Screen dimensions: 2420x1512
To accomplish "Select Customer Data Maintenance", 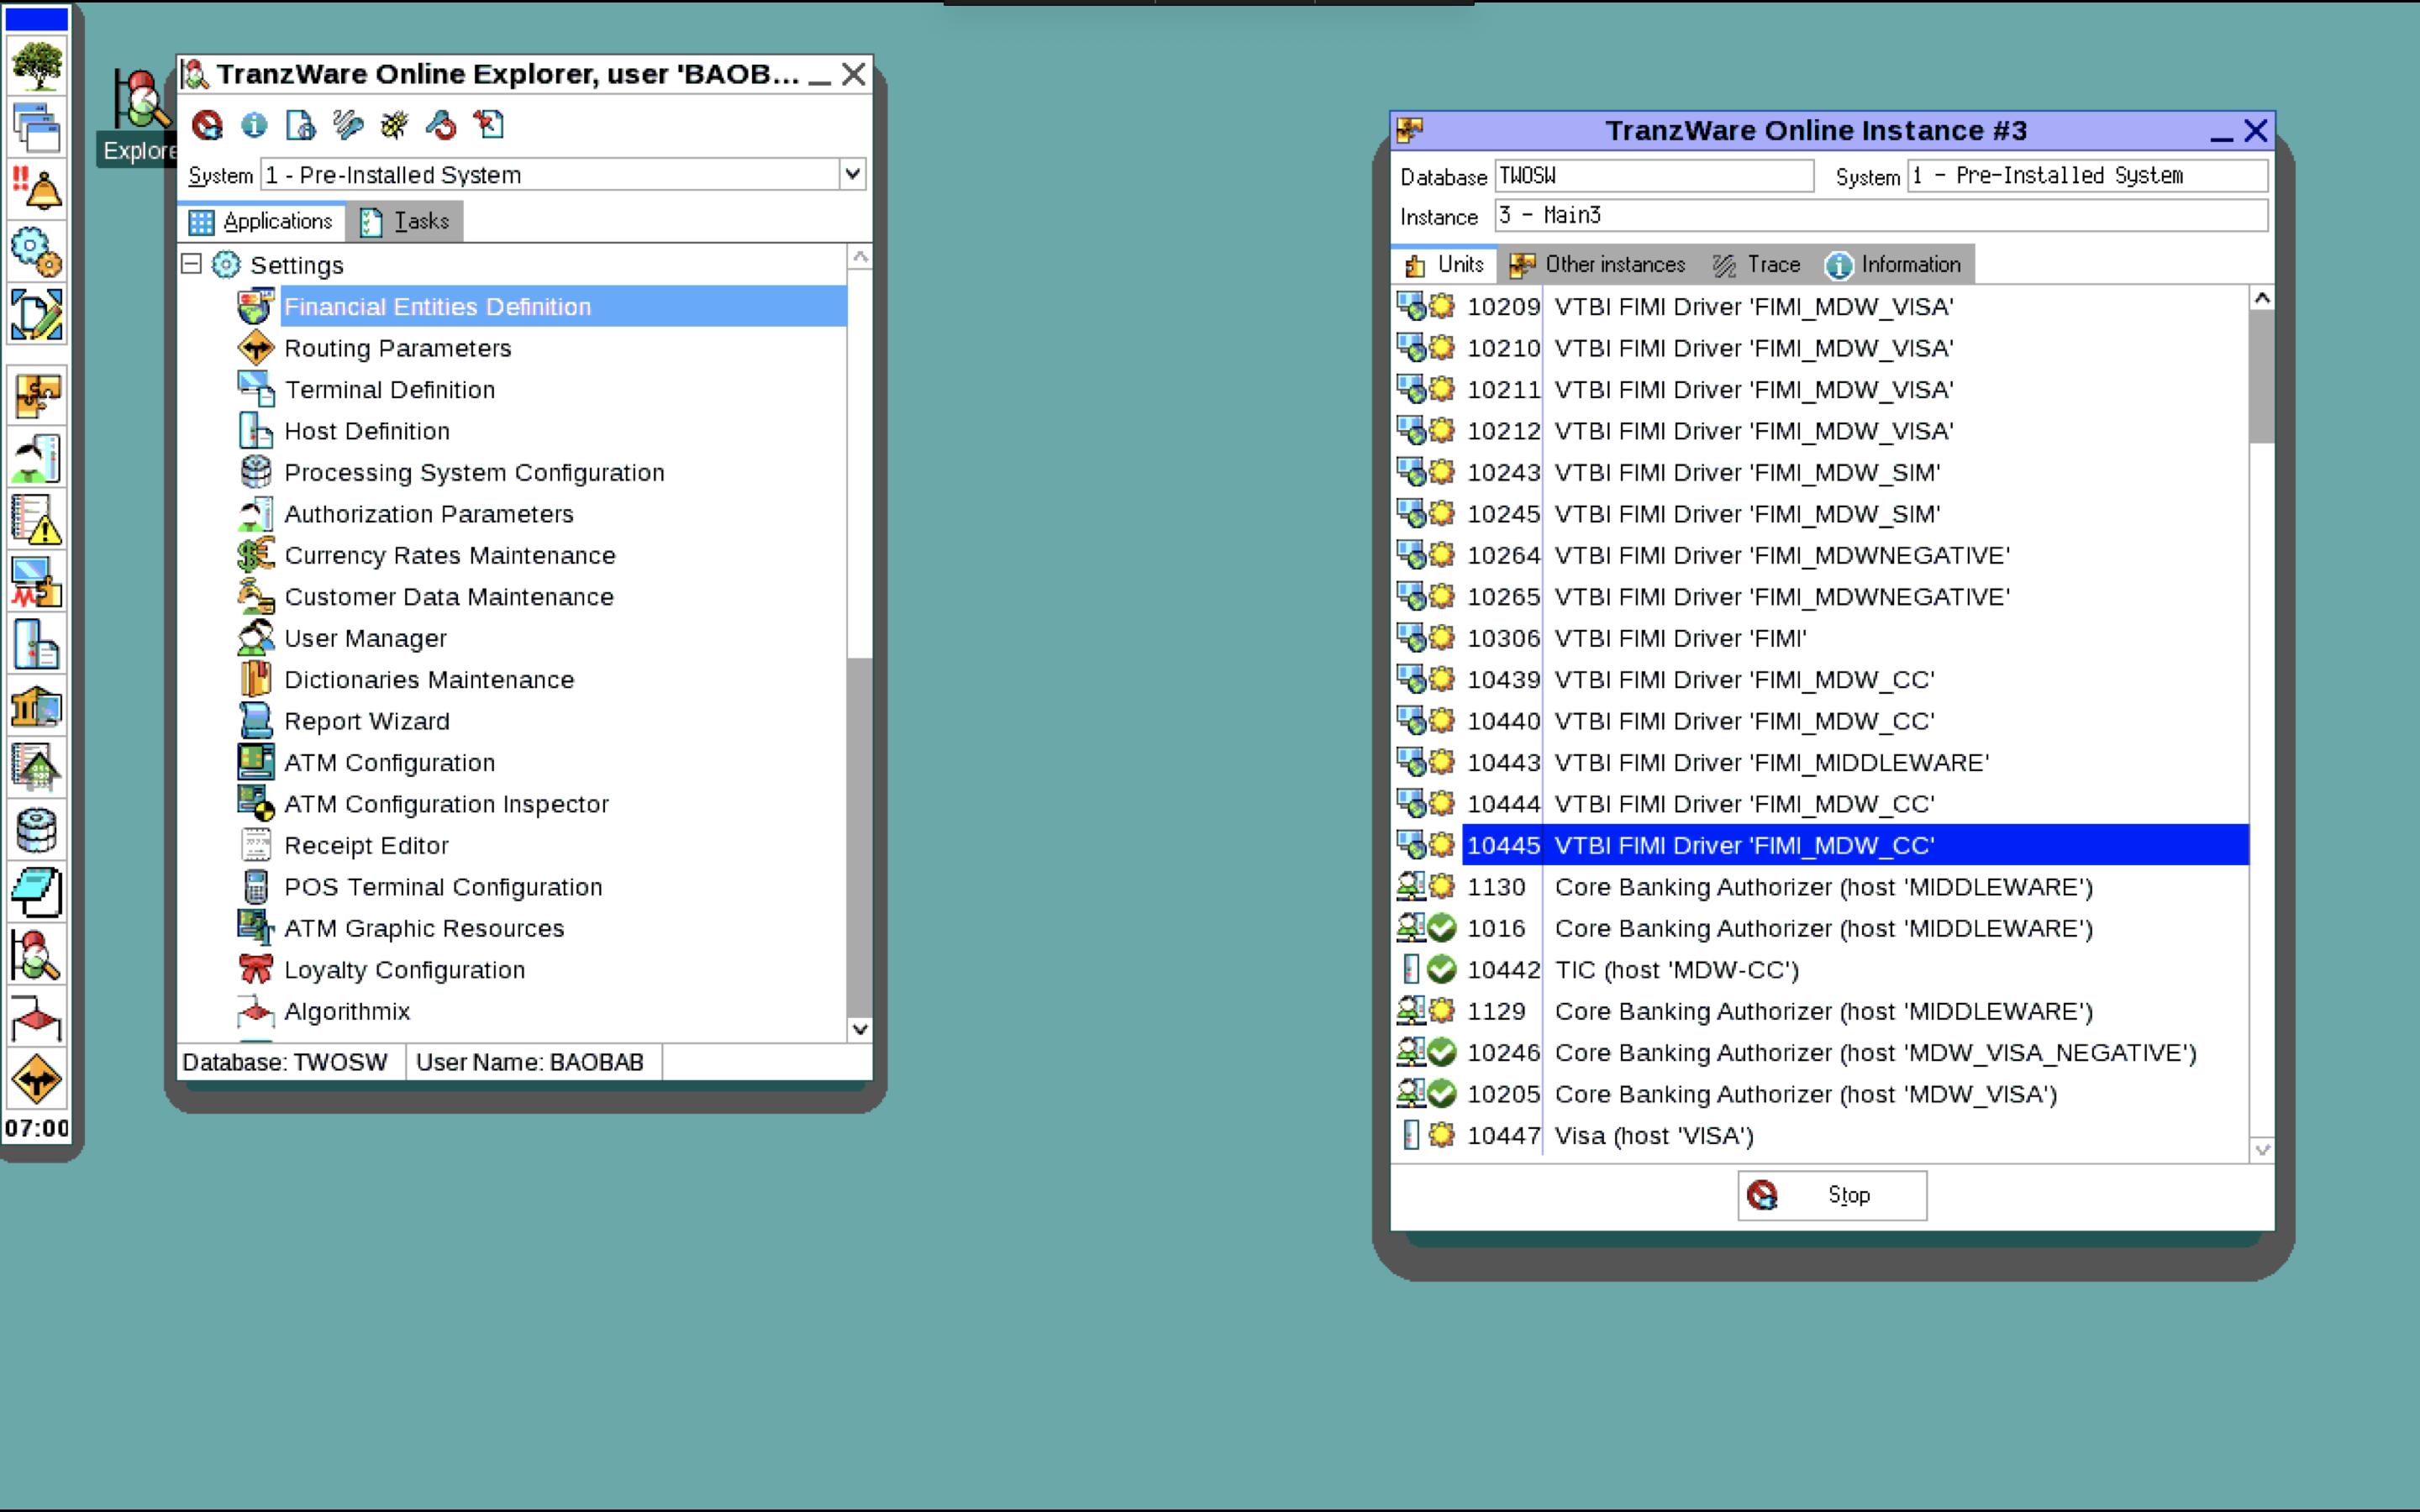I will [x=449, y=597].
